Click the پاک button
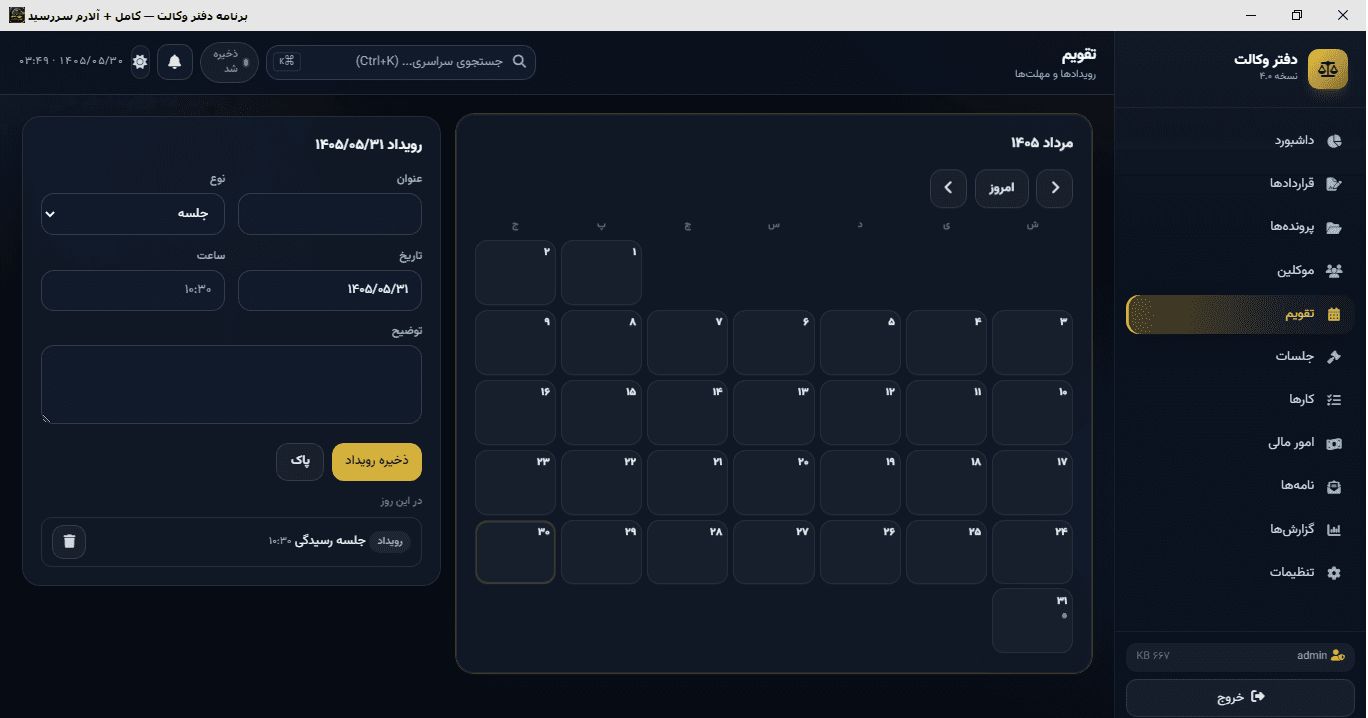 (x=300, y=462)
